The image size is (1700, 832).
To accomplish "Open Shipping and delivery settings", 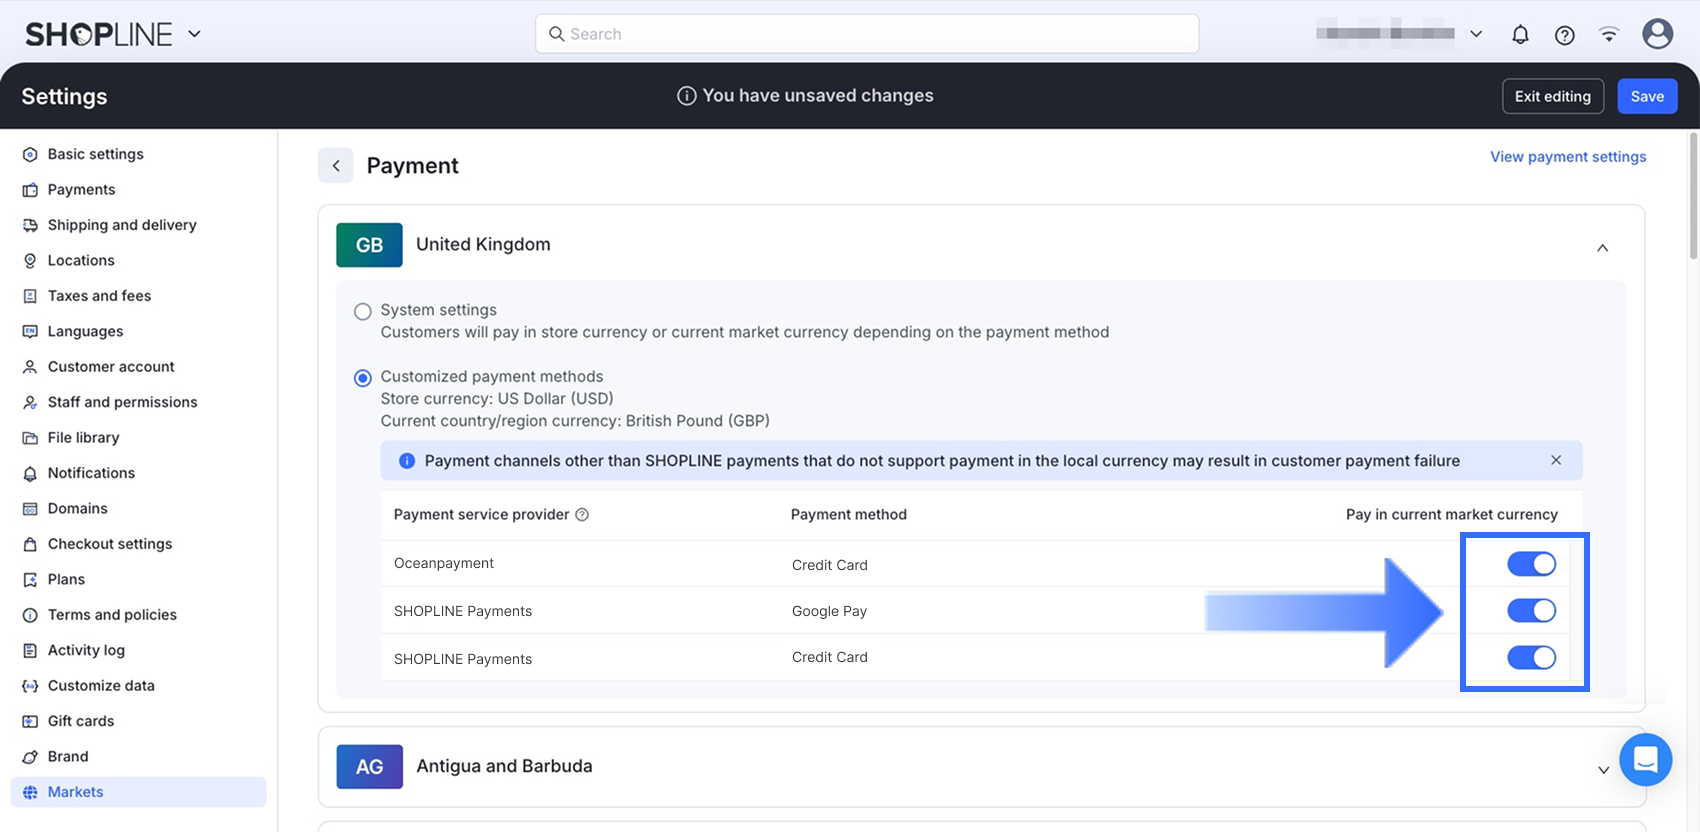I will (x=121, y=225).
